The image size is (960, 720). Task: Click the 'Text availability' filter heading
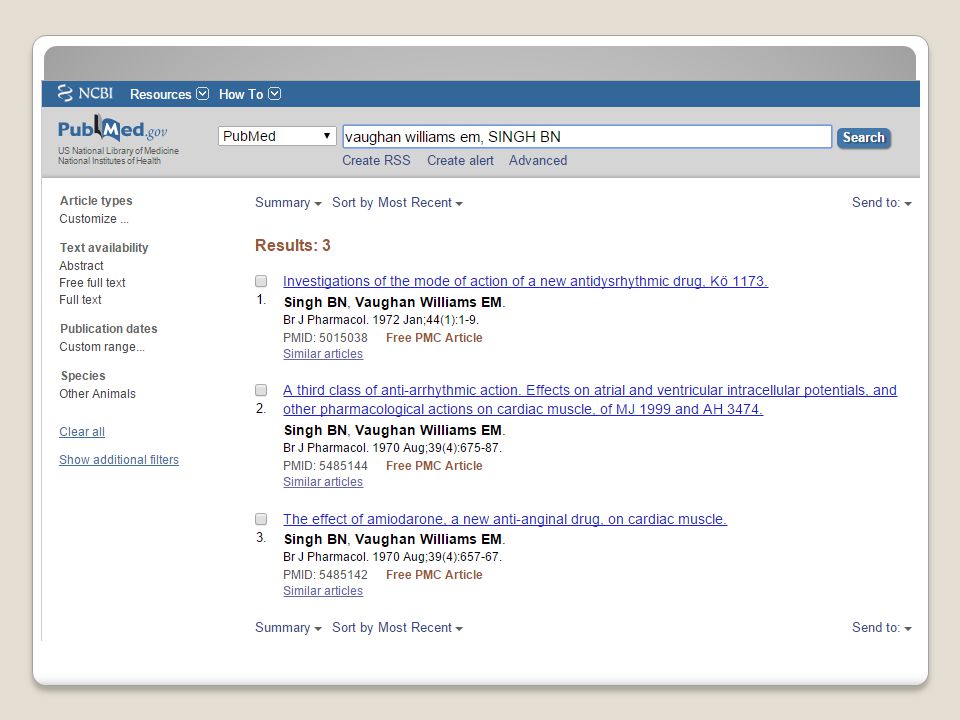click(104, 248)
